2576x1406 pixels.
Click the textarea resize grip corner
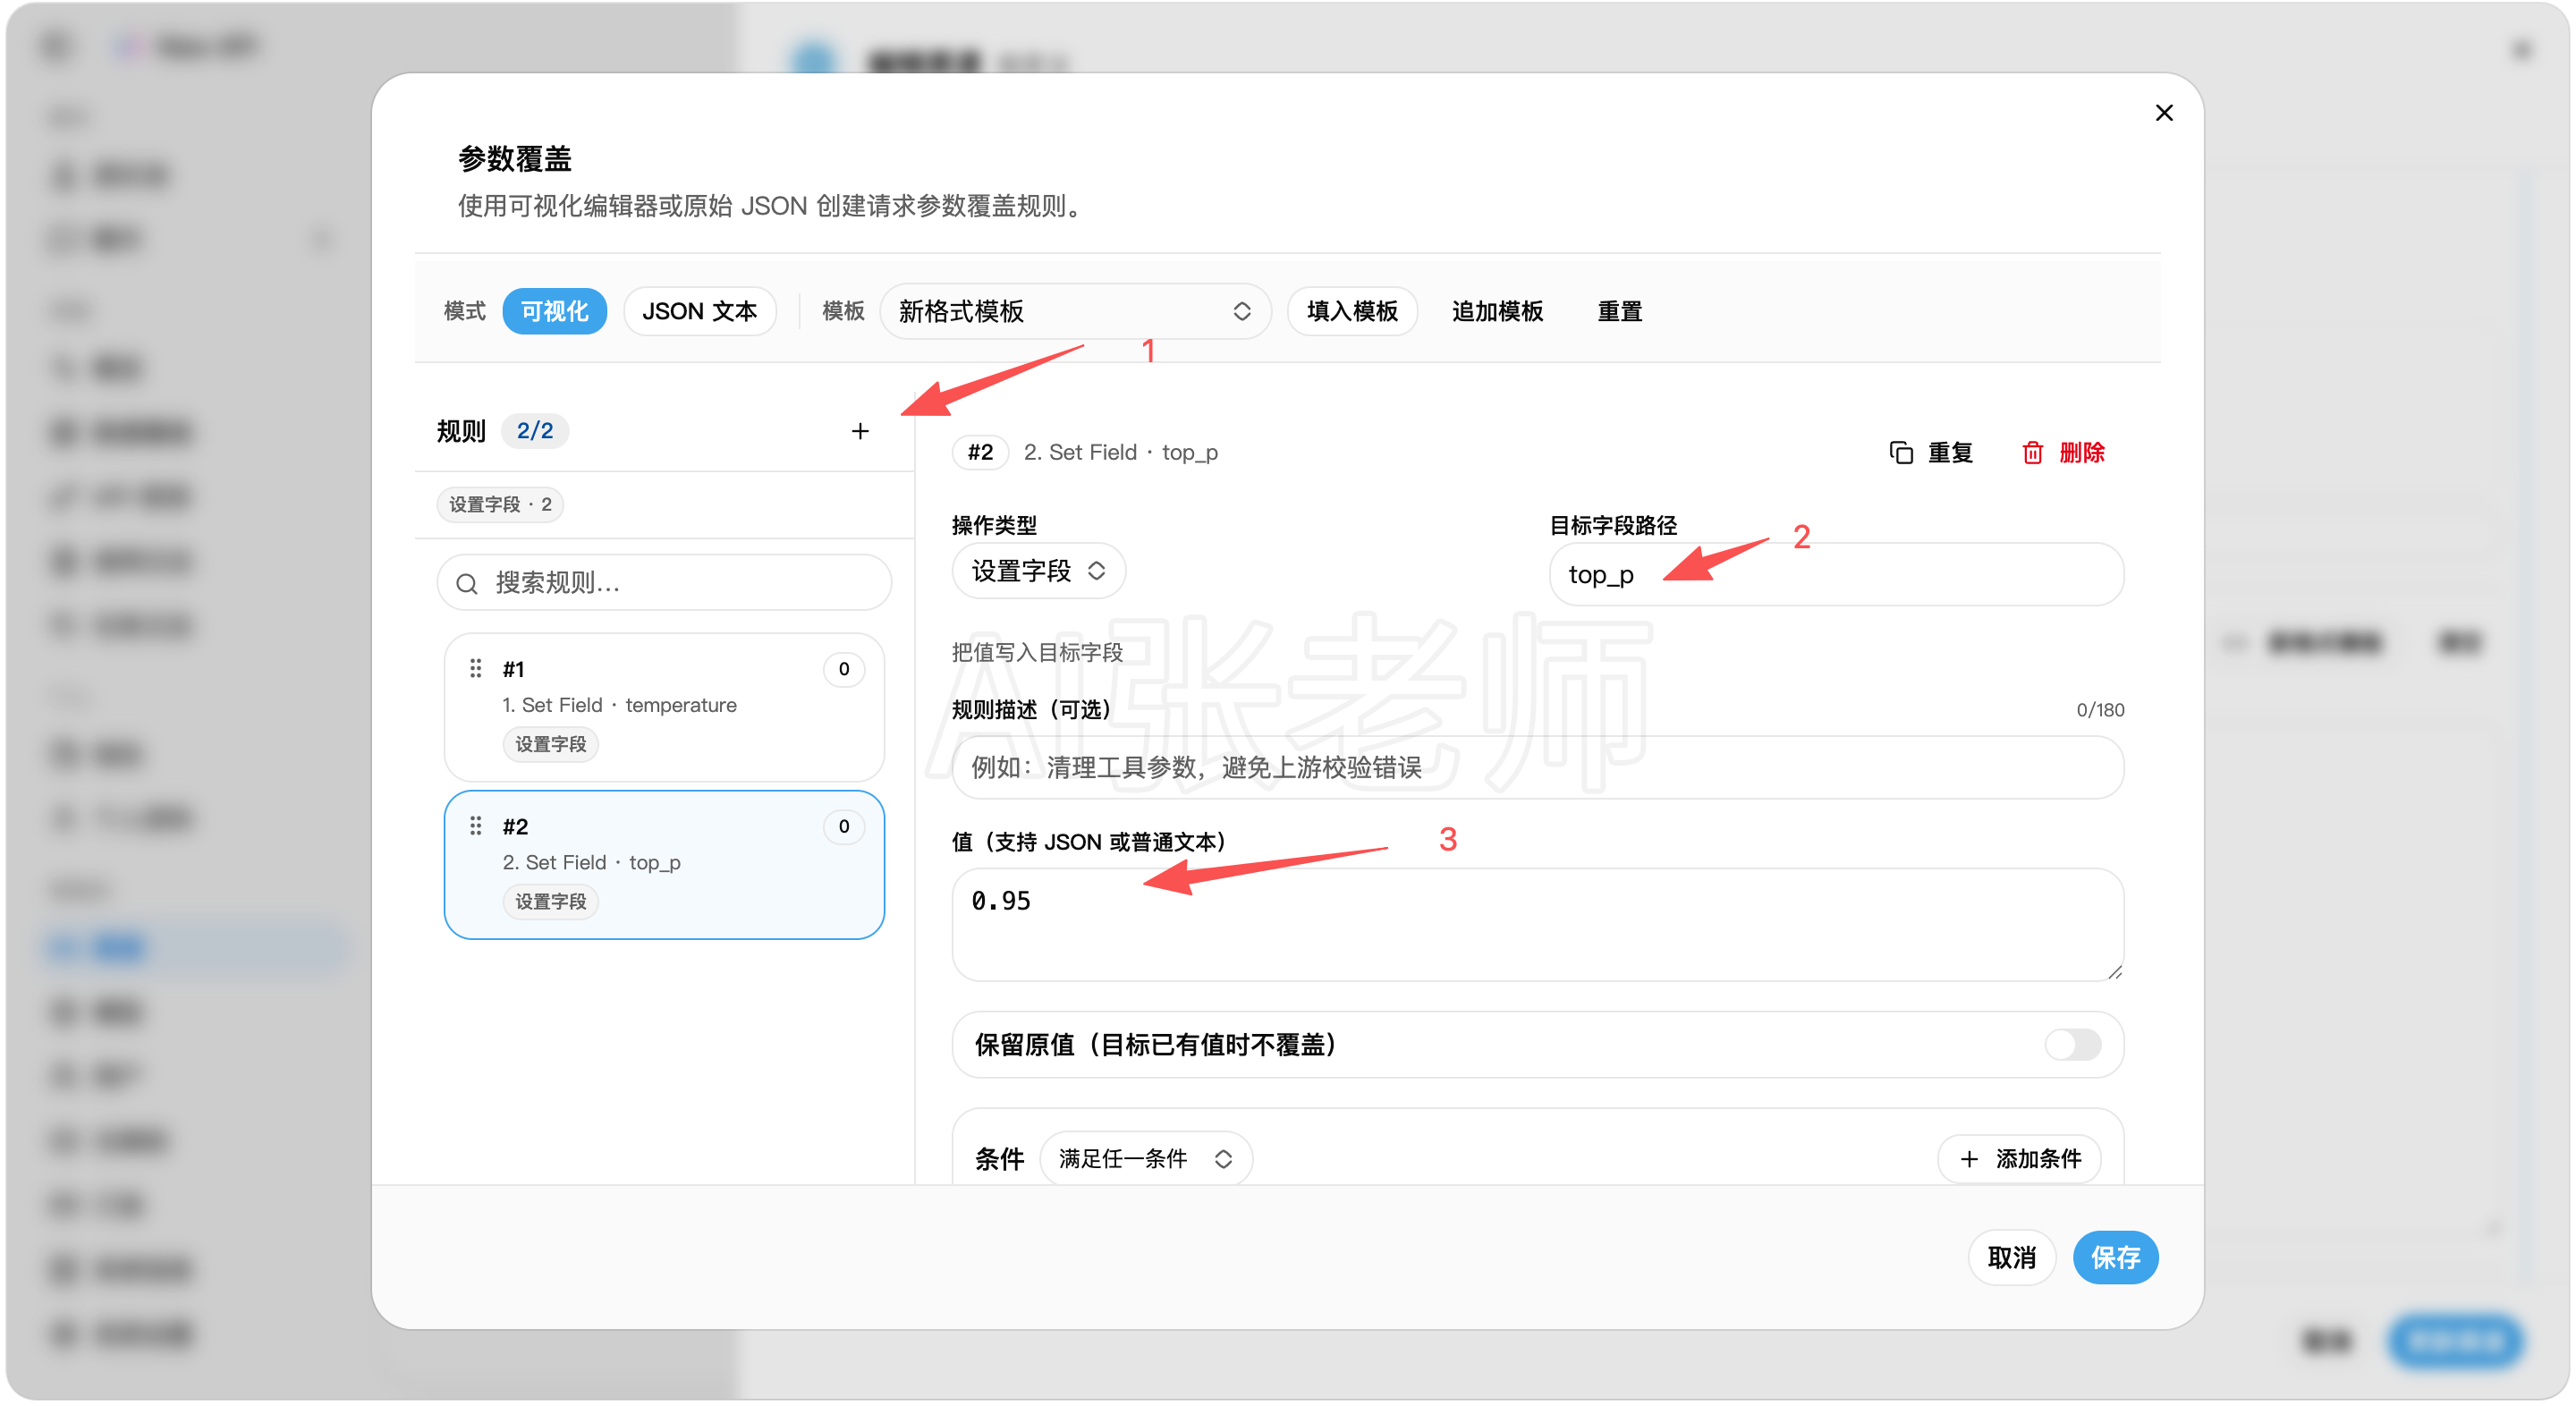click(x=2114, y=971)
